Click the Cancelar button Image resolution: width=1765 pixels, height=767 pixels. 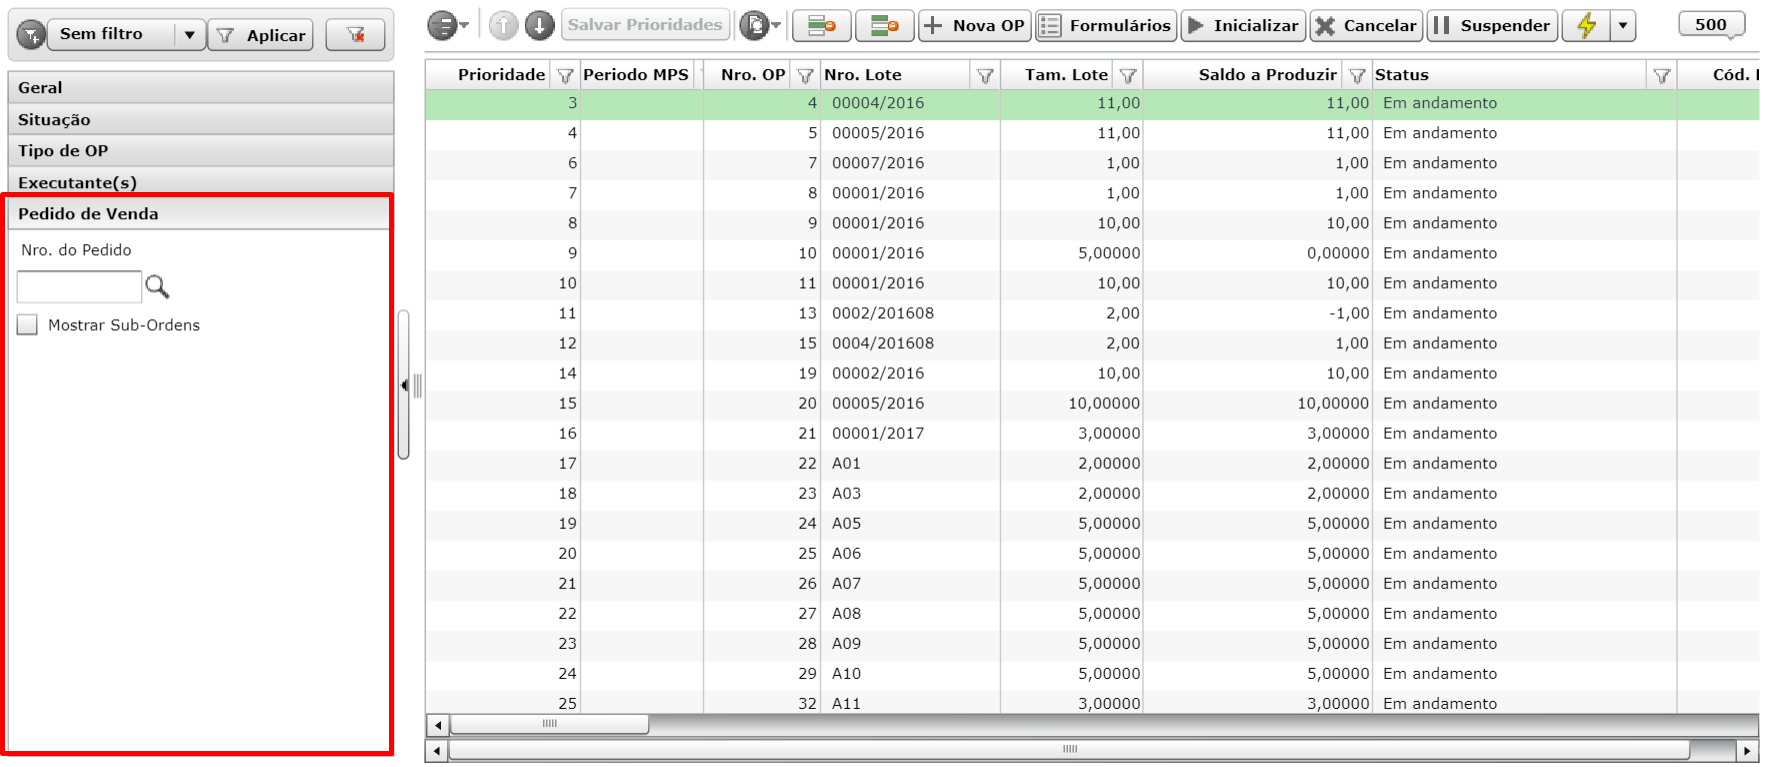(x=1366, y=25)
